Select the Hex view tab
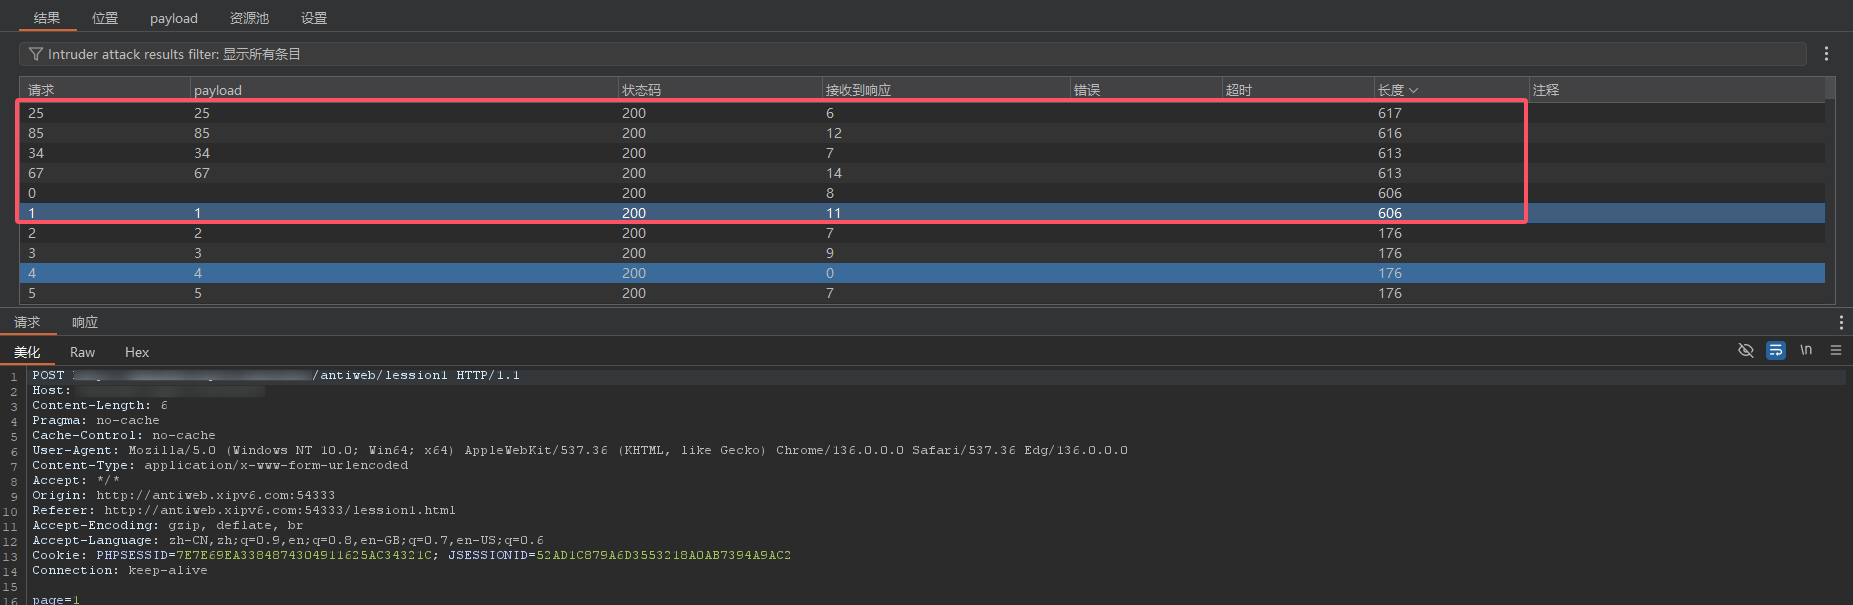The width and height of the screenshot is (1853, 605). pos(137,352)
